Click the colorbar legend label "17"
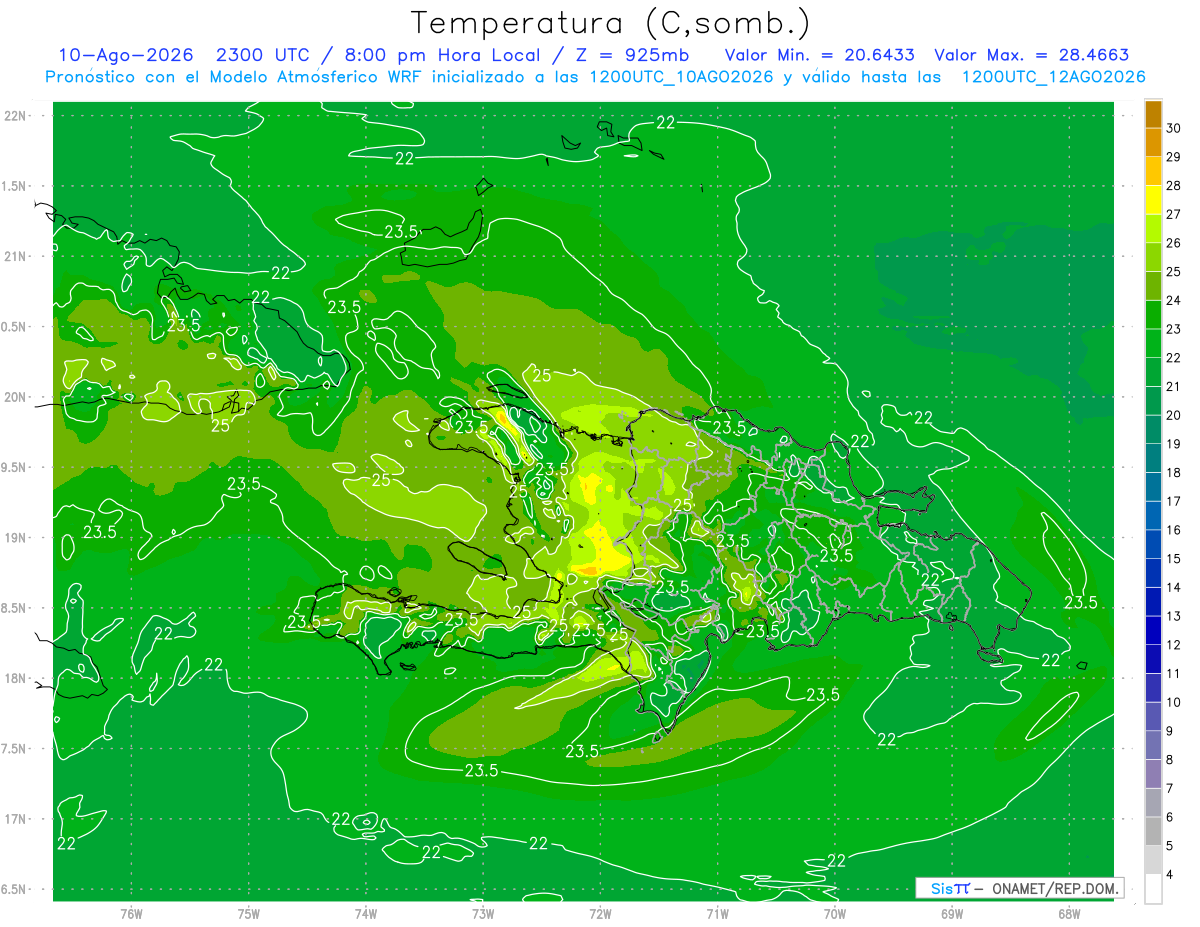 pos(1174,501)
